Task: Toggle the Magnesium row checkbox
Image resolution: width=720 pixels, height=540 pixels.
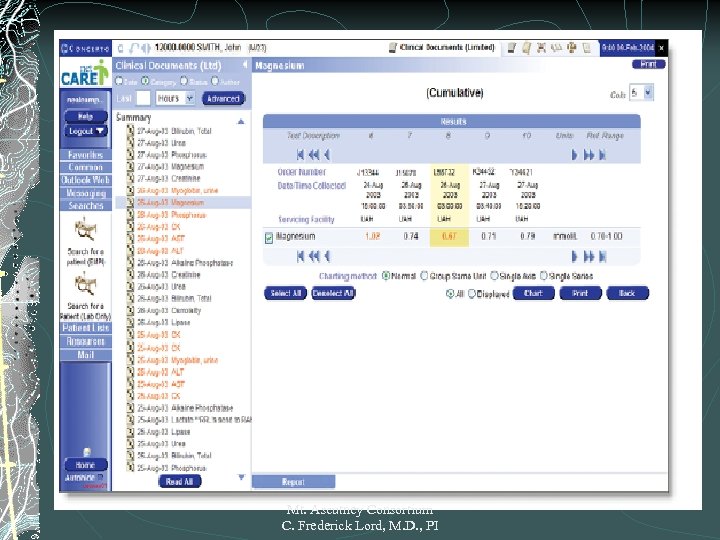Action: (x=269, y=238)
